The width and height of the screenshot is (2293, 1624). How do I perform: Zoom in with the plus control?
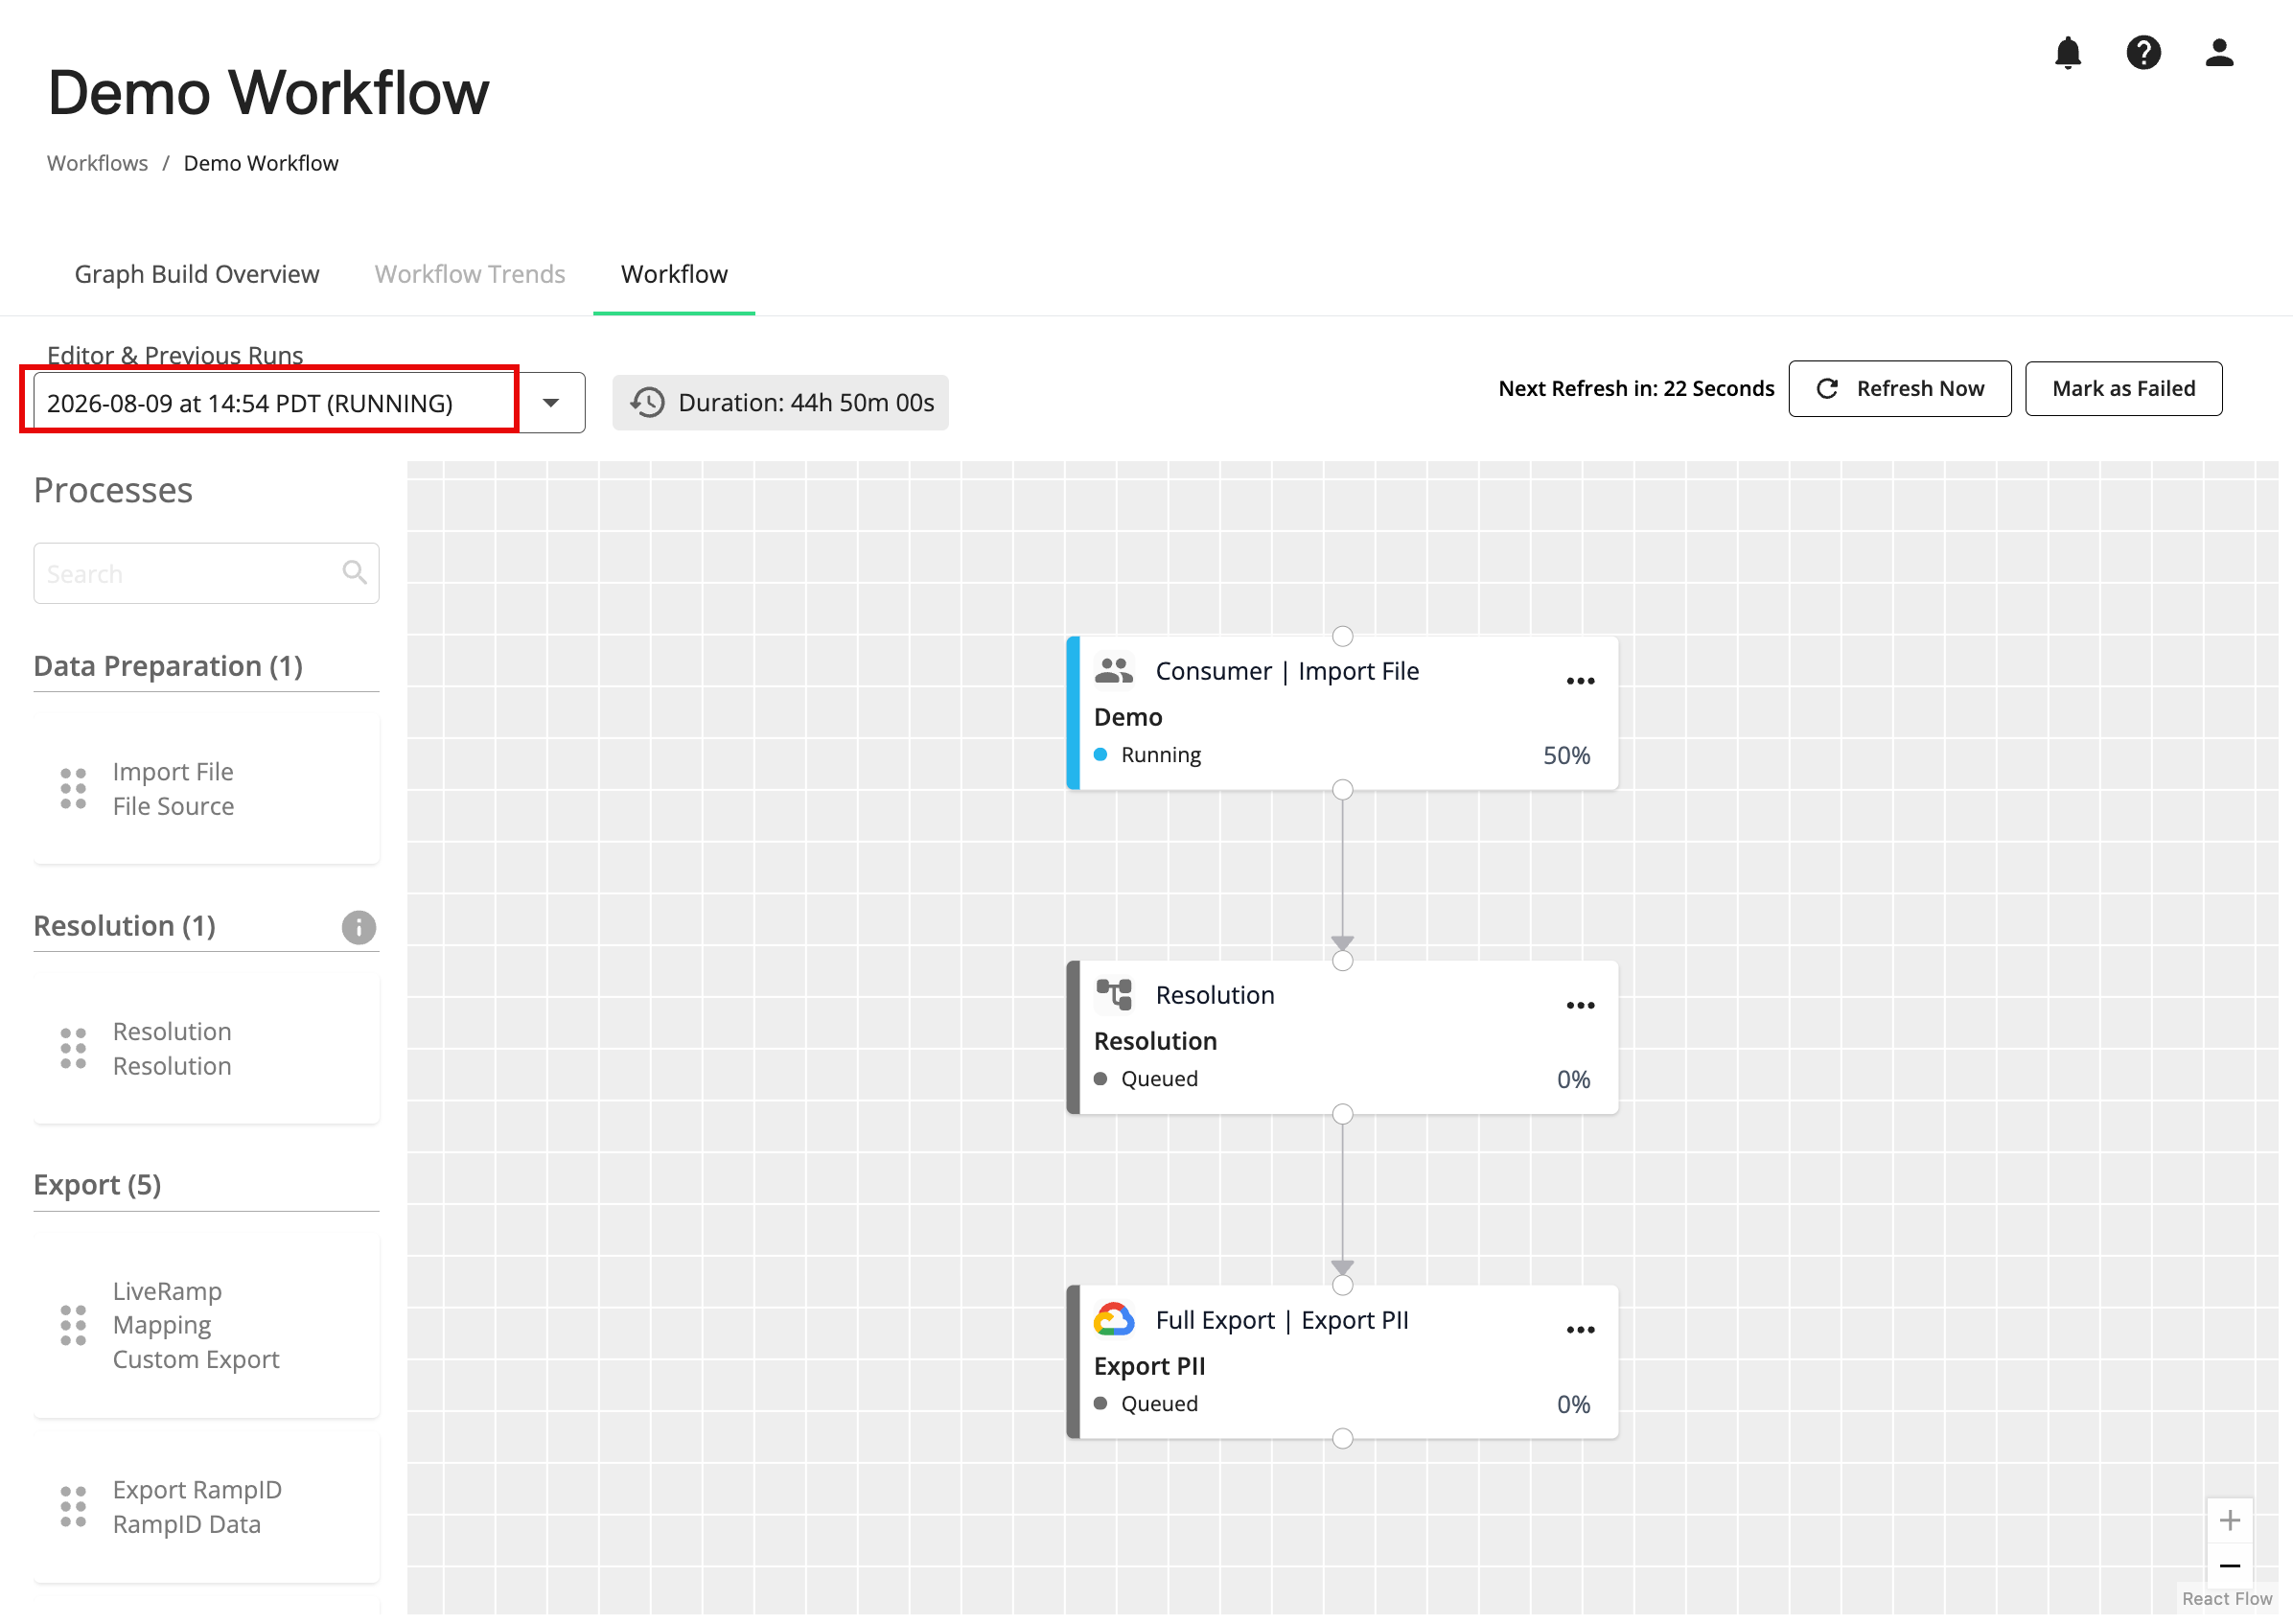2229,1521
